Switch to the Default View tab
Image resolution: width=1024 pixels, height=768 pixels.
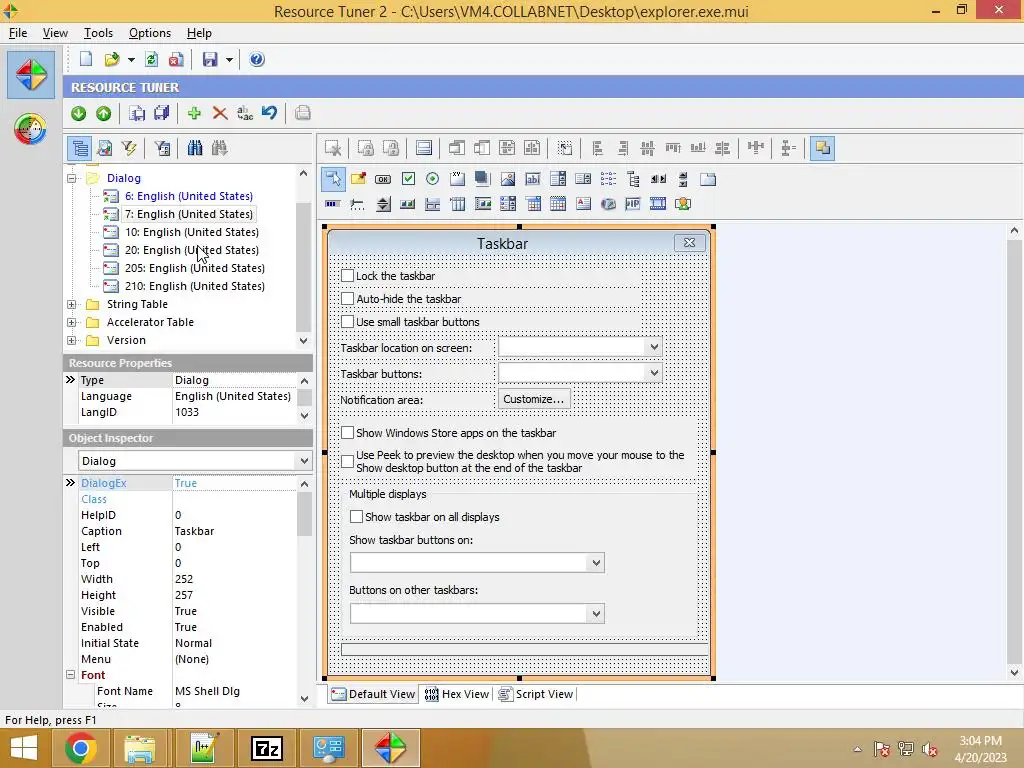373,694
